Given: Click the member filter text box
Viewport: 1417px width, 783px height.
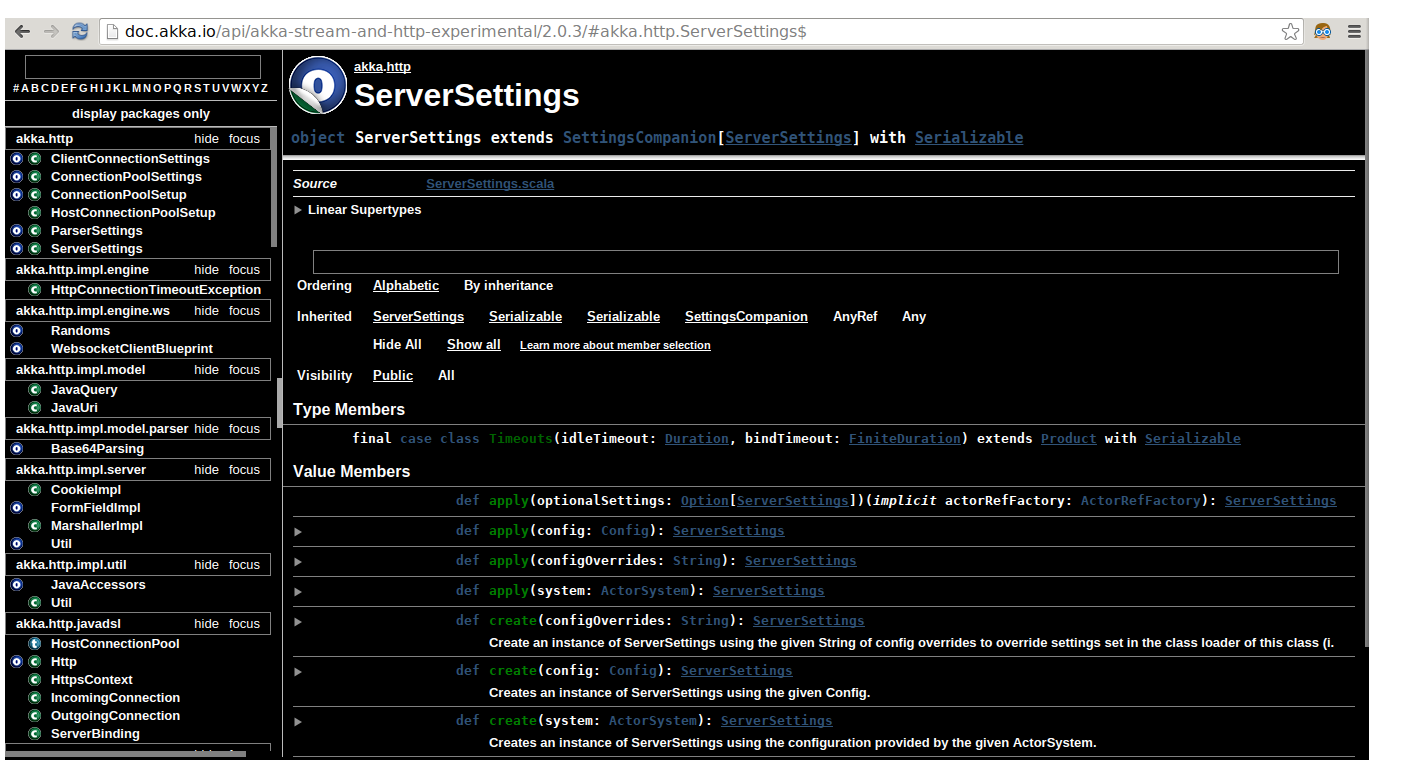Looking at the screenshot, I should (825, 262).
